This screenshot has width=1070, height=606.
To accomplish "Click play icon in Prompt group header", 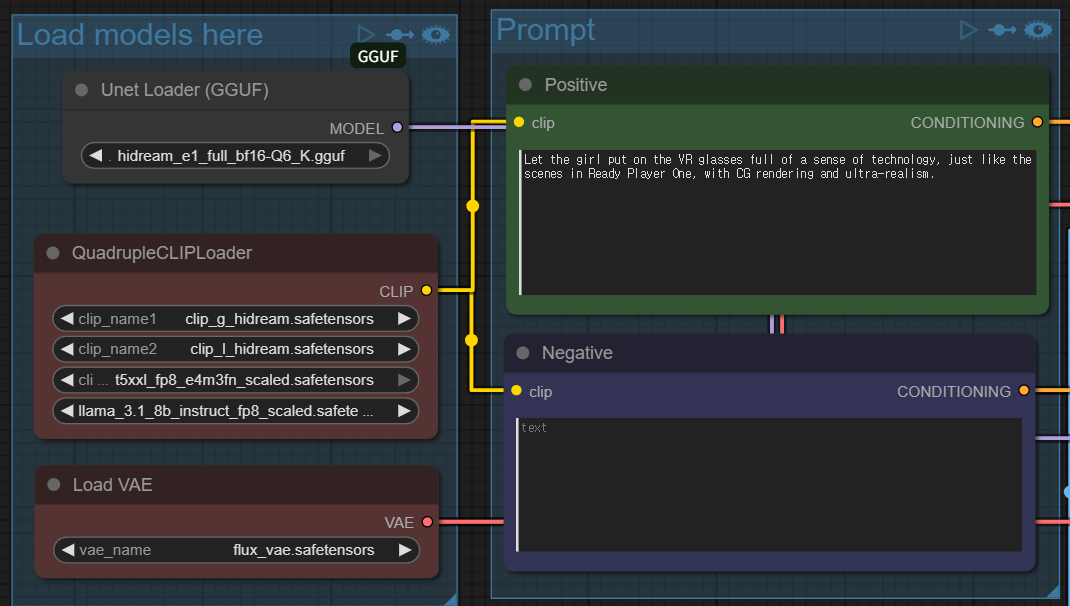I will (x=968, y=30).
